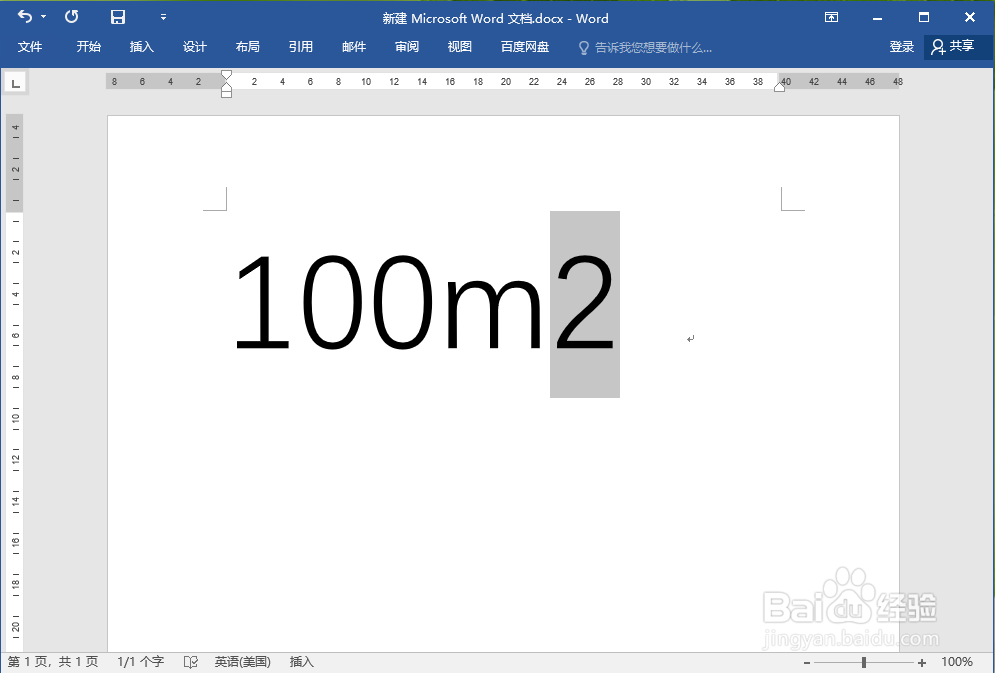Switch to the 百度网盘 ribbon tab
This screenshot has height=673, width=995.
tap(524, 46)
